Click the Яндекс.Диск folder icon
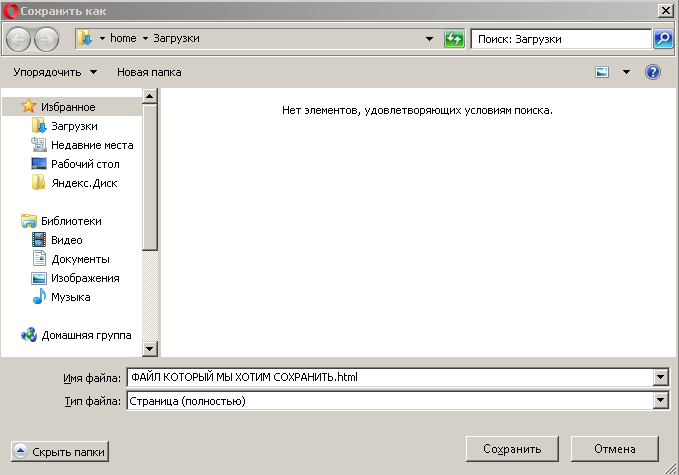 pos(39,182)
